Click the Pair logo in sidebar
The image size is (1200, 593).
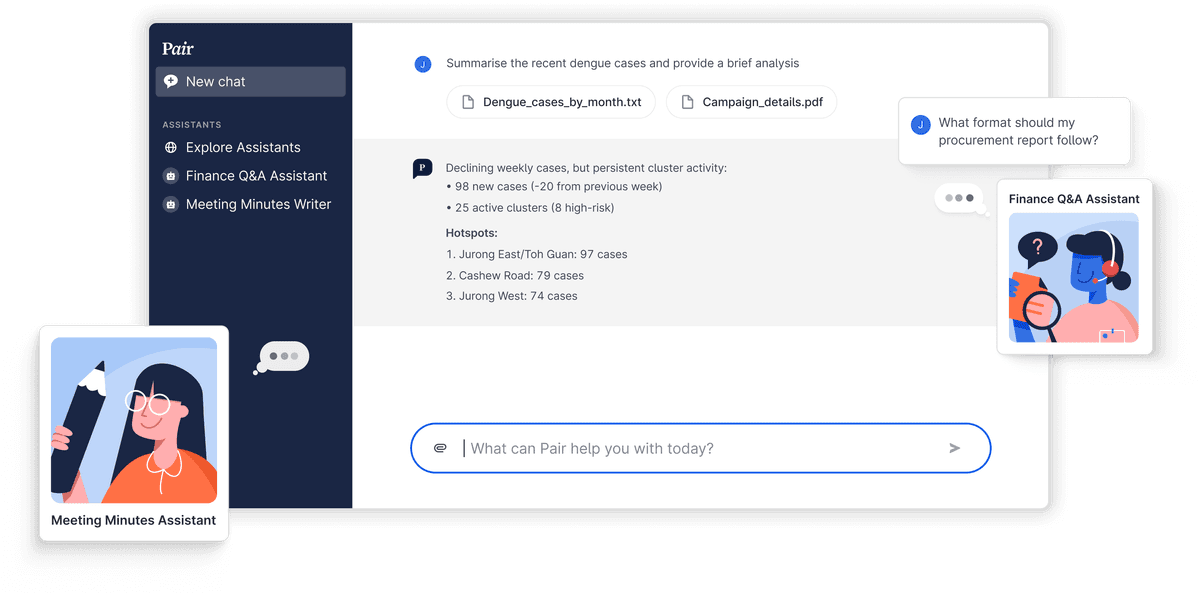point(178,48)
